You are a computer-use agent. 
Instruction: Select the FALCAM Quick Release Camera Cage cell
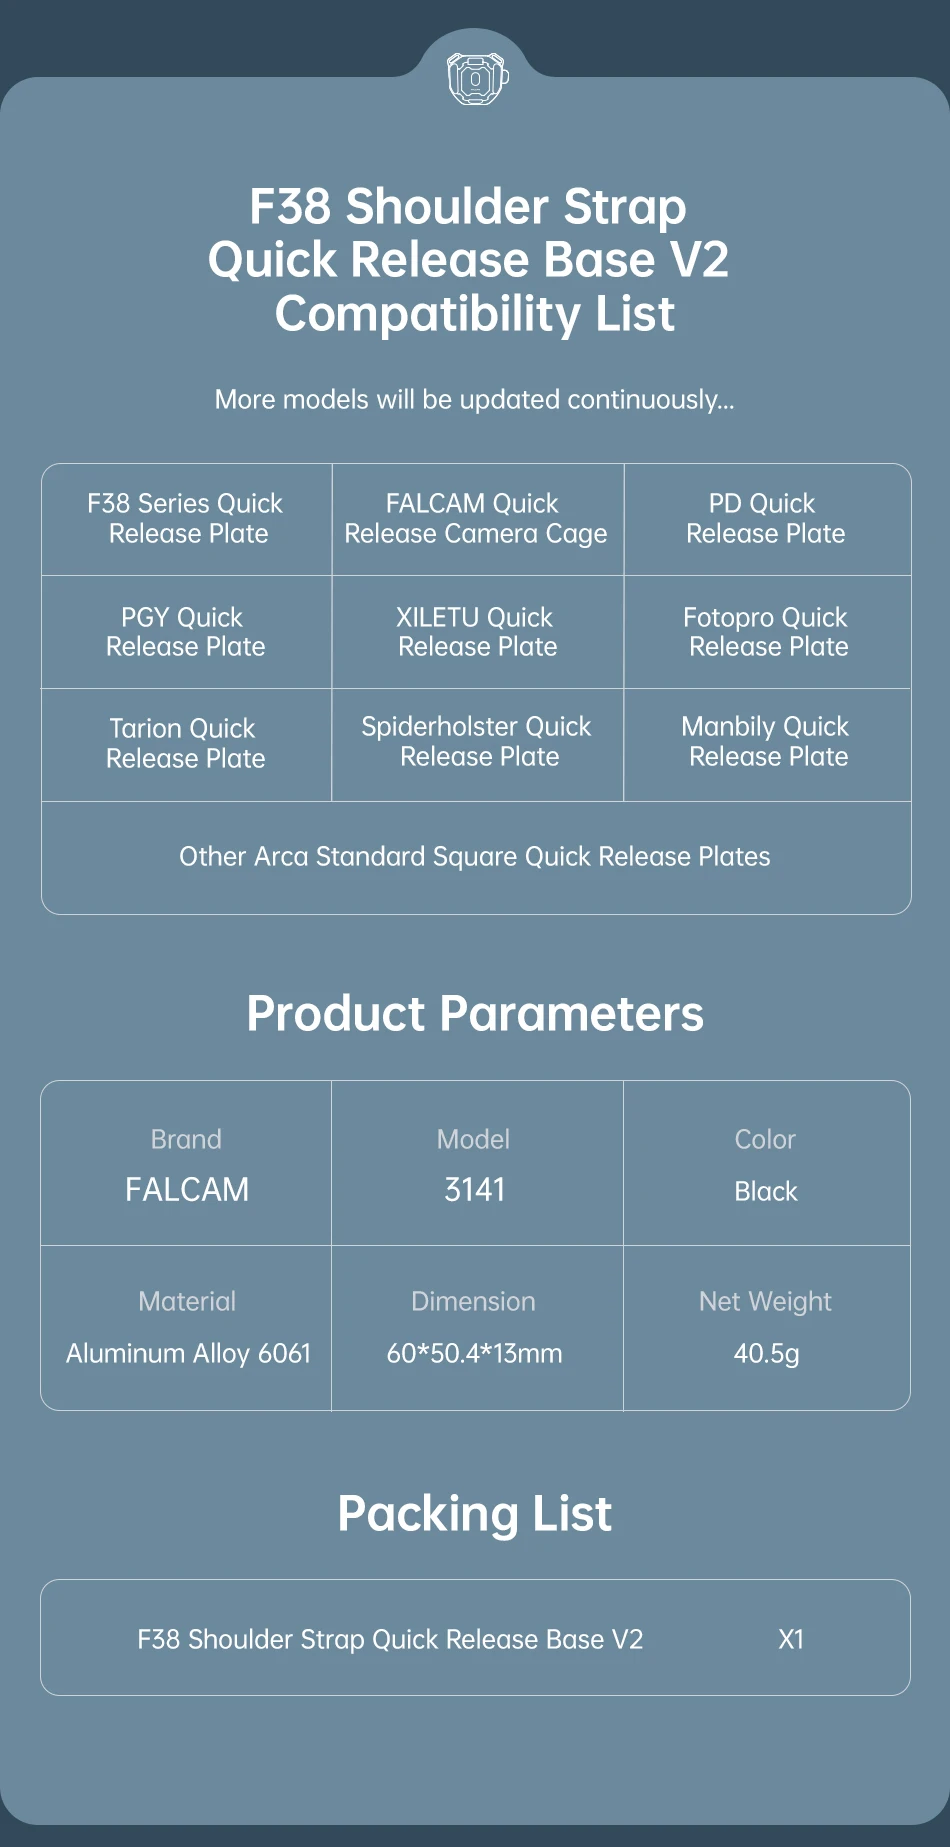tap(476, 519)
